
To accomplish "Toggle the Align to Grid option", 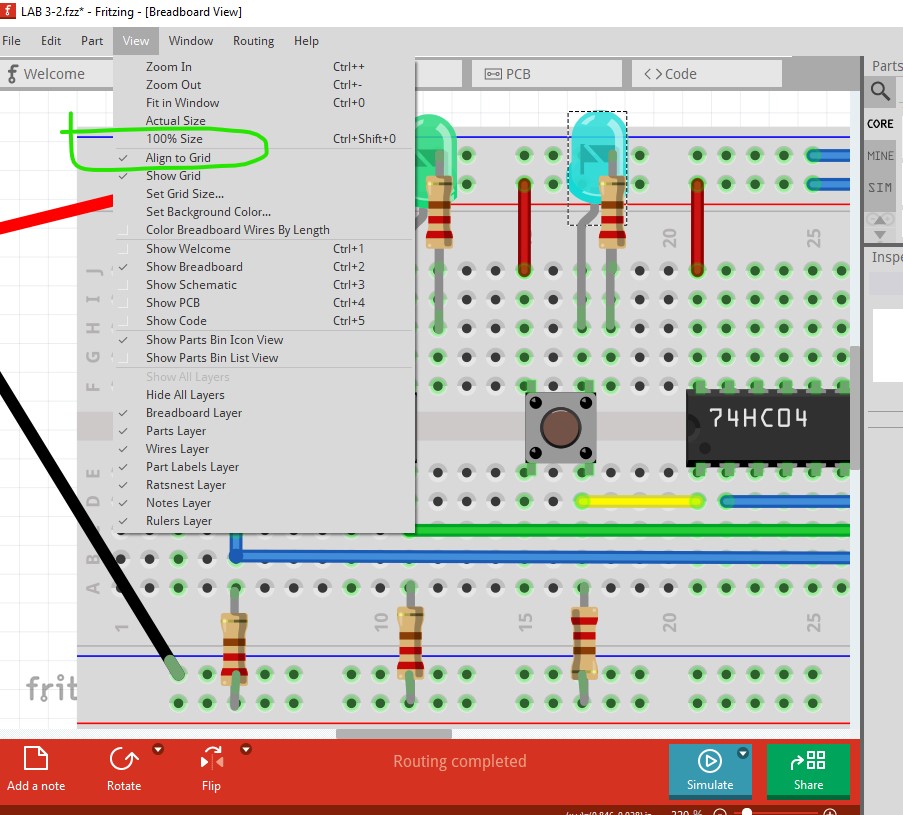I will [x=178, y=158].
